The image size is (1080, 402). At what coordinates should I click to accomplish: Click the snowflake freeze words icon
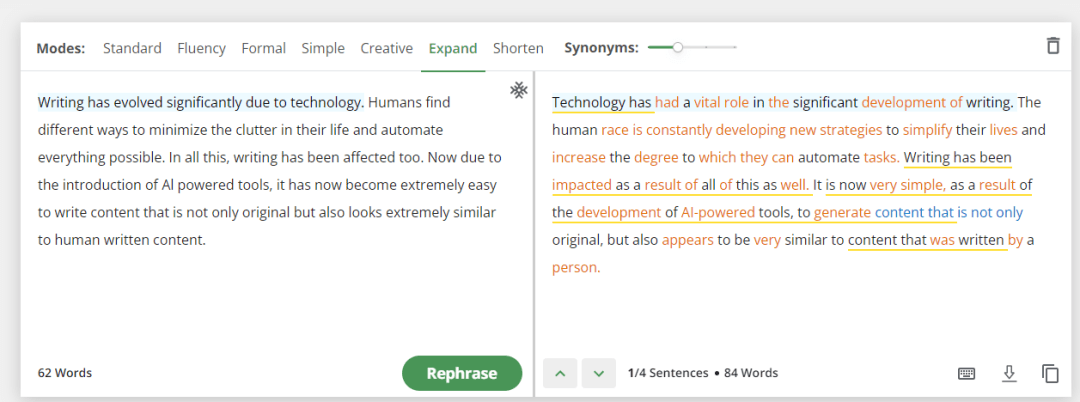(518, 90)
